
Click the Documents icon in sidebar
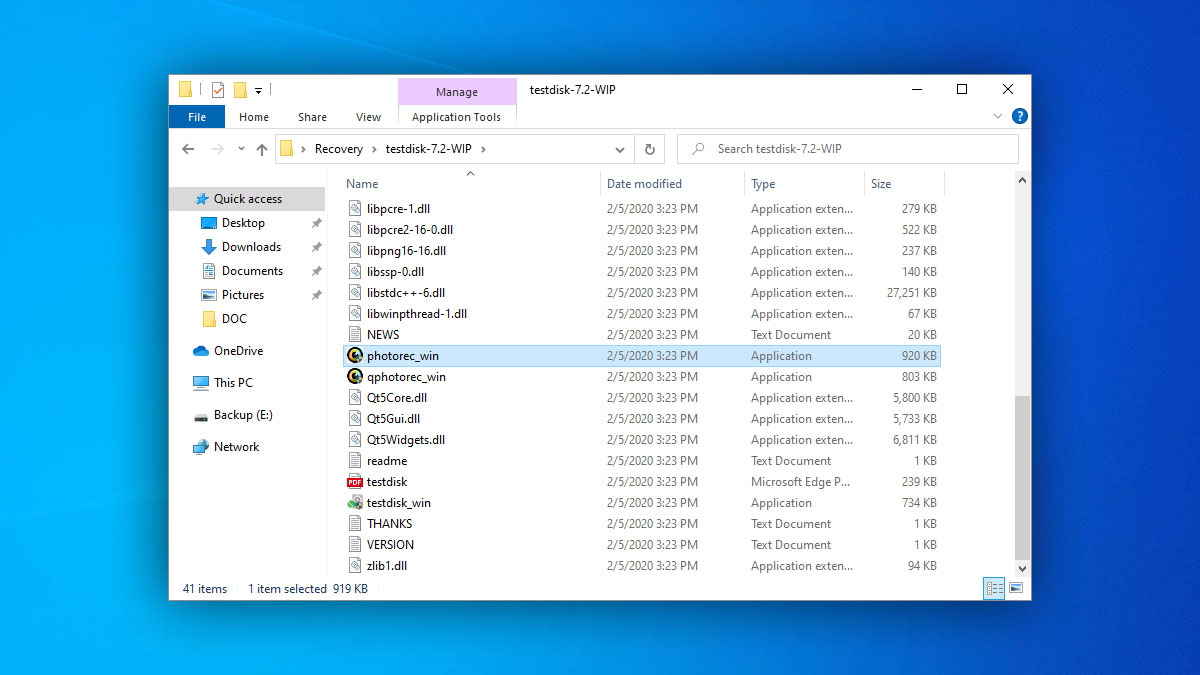(x=209, y=271)
